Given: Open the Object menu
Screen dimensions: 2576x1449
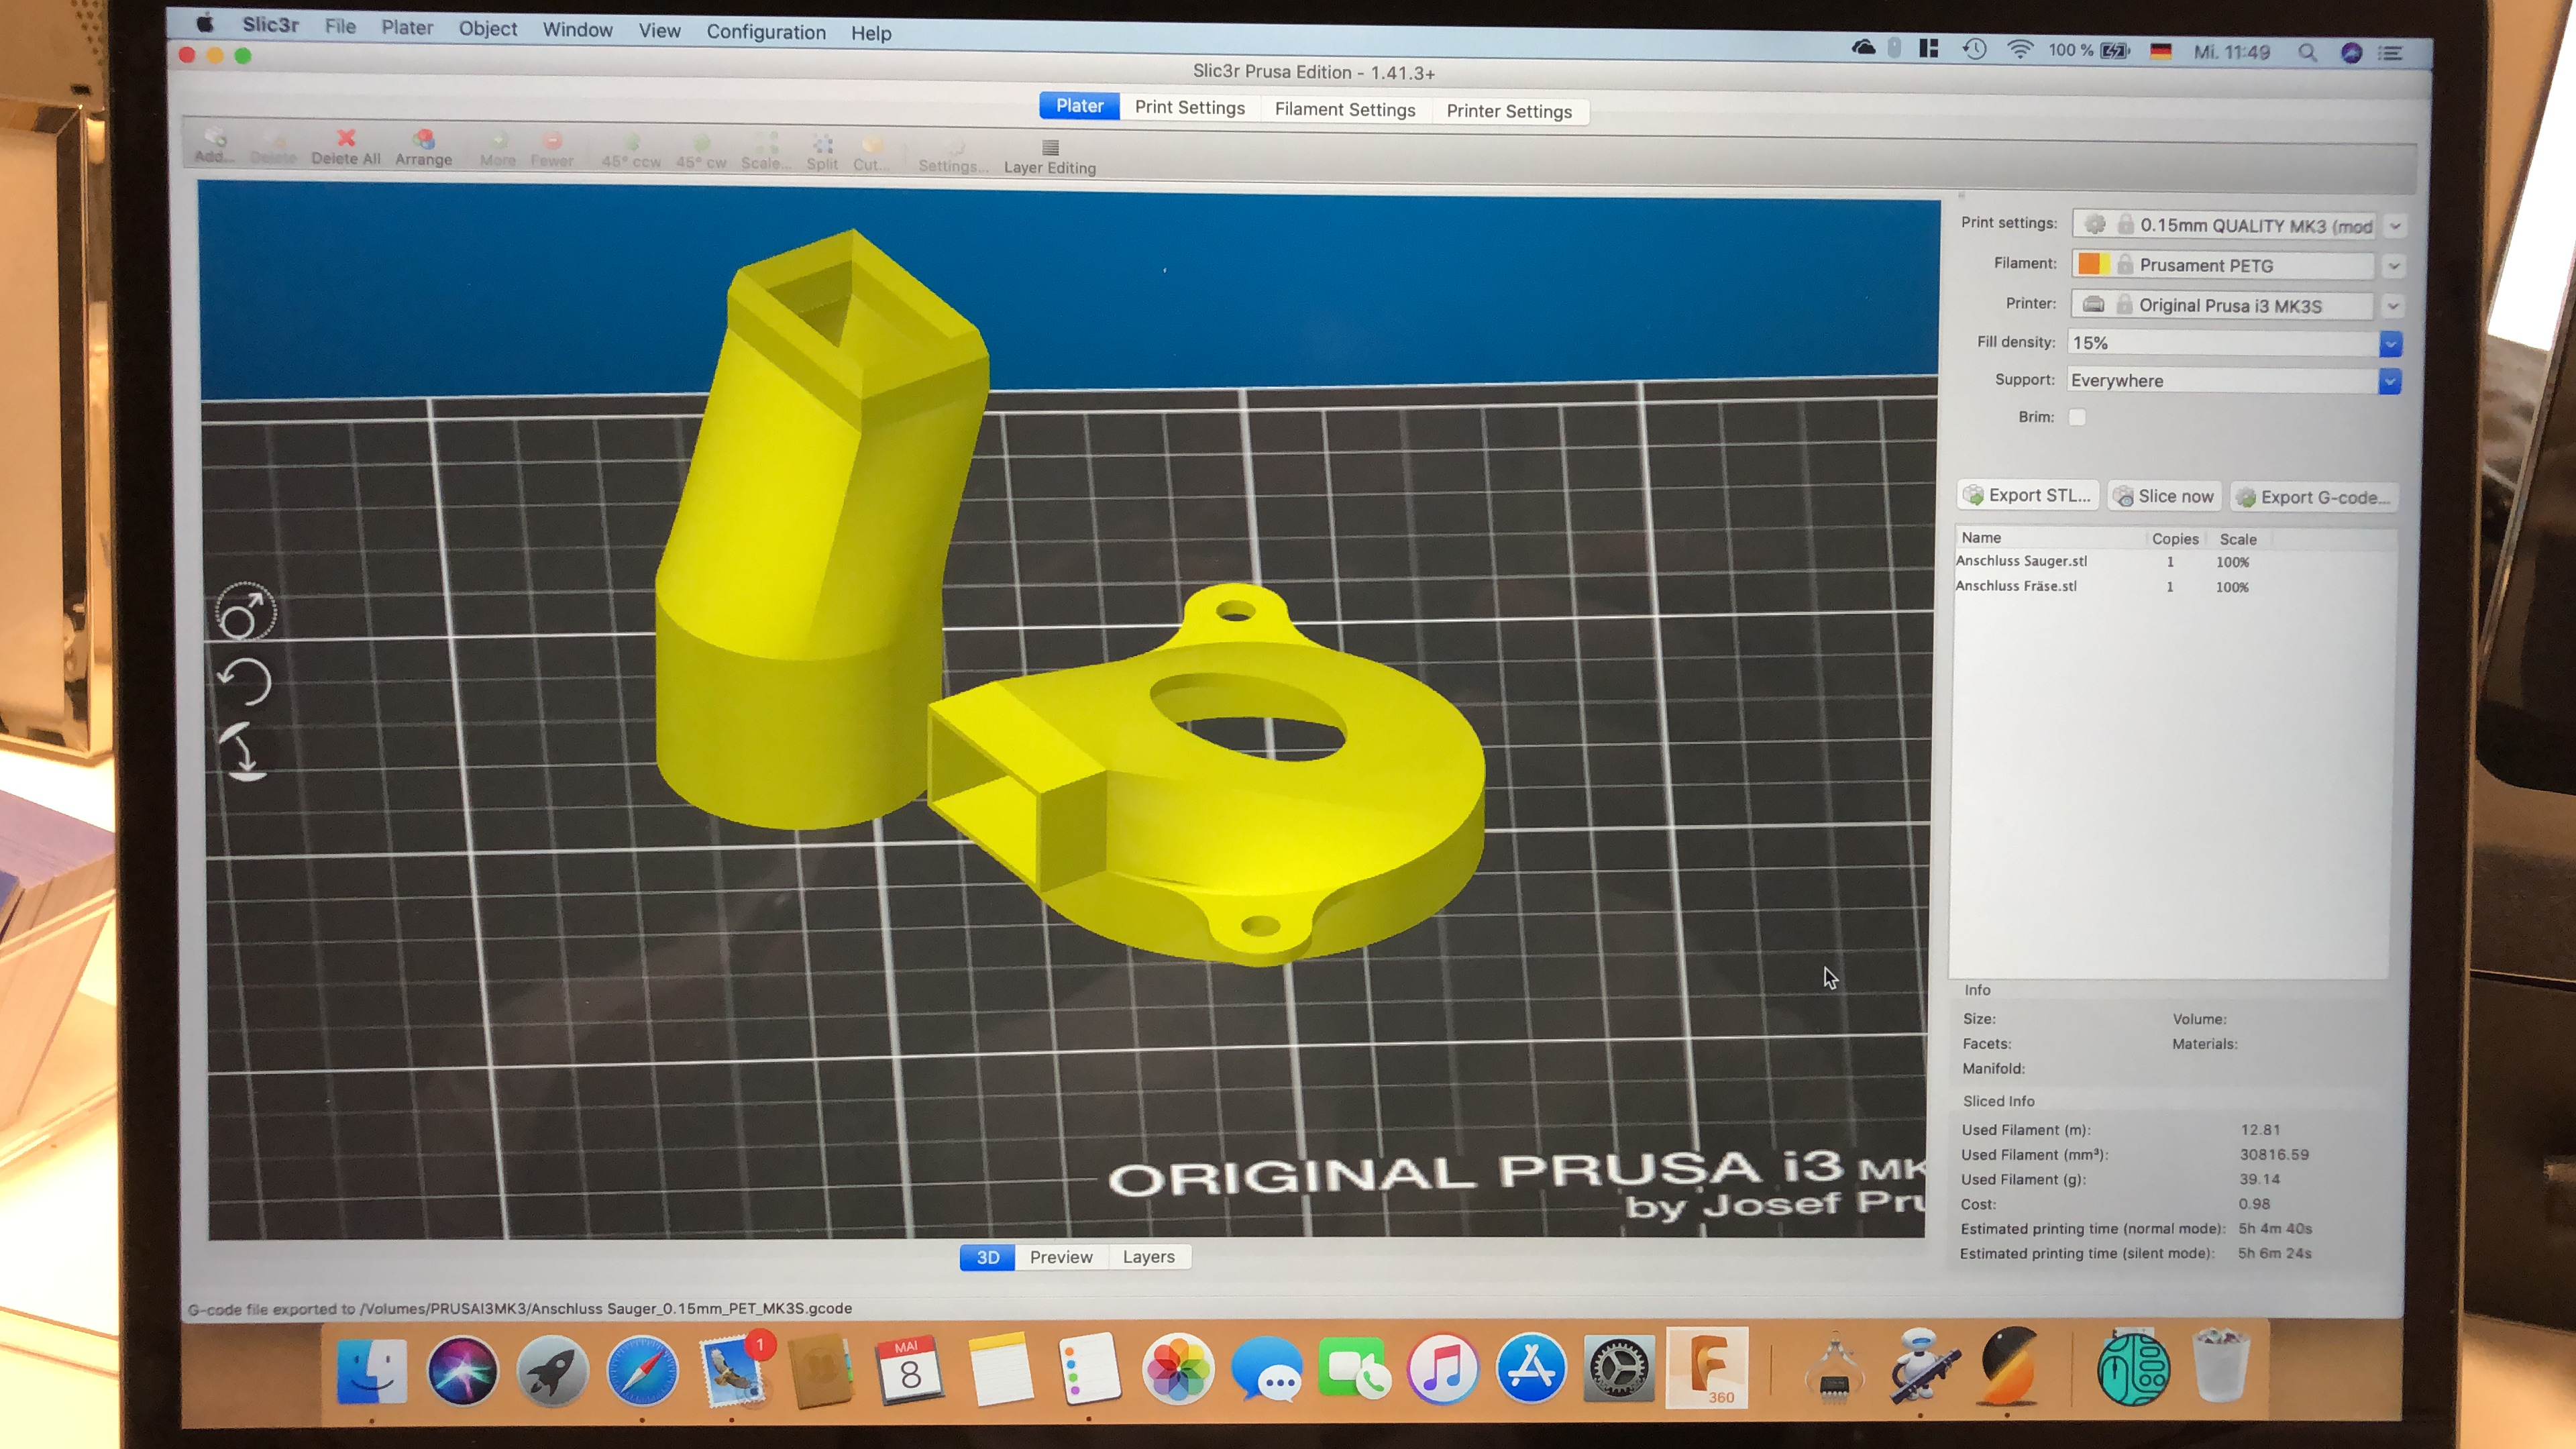Looking at the screenshot, I should (488, 29).
